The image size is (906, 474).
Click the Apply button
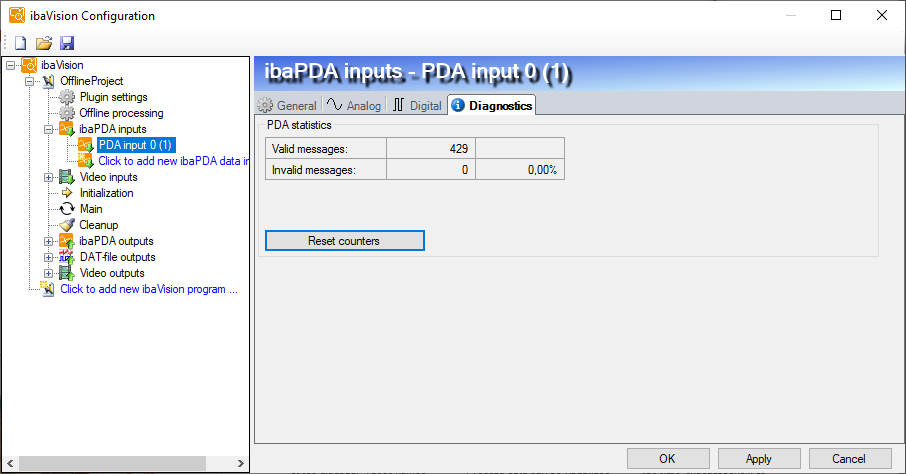click(759, 458)
